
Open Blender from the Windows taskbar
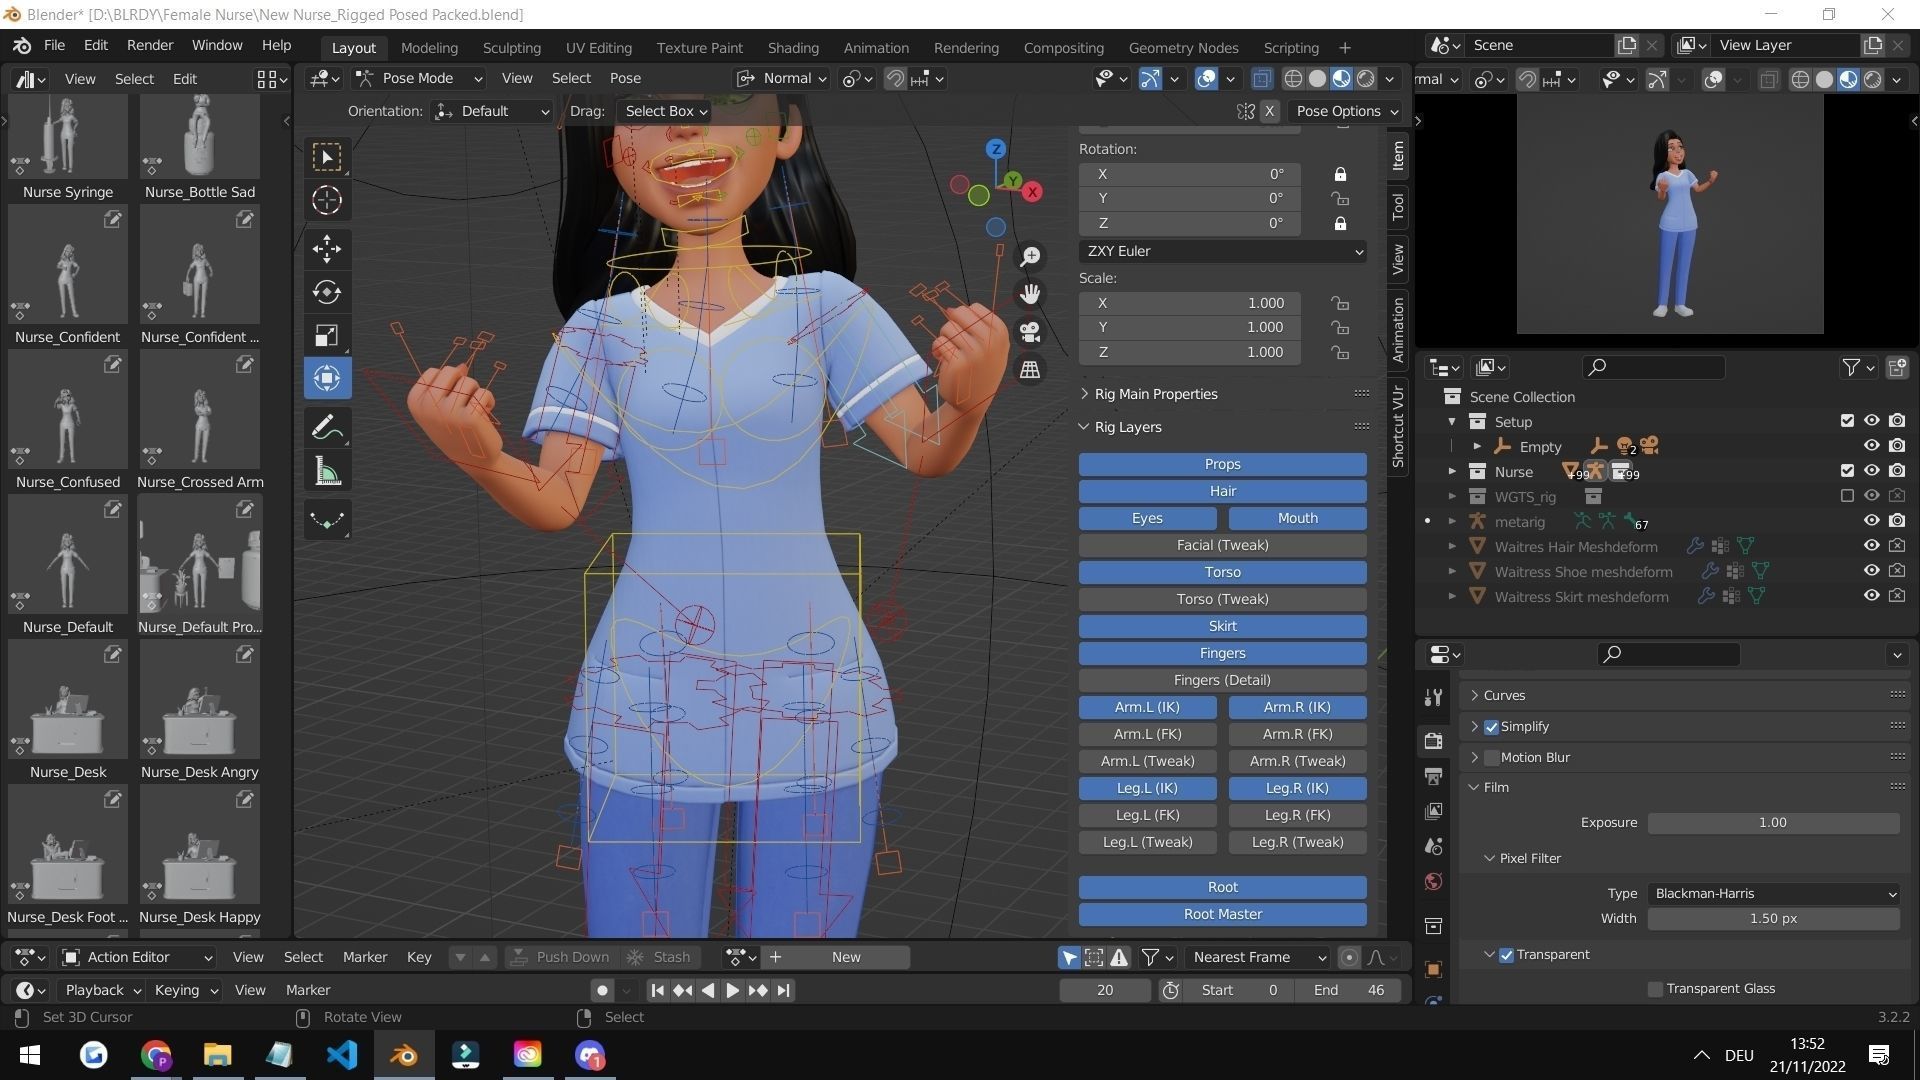coord(404,1055)
